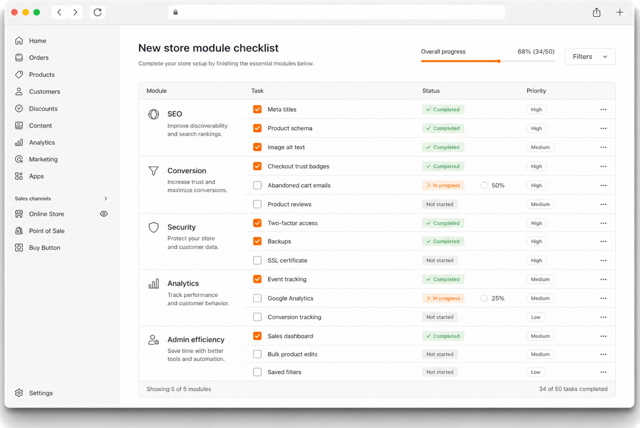The width and height of the screenshot is (640, 428).
Task: Click the Admin efficiency module user icon
Action: click(x=153, y=340)
